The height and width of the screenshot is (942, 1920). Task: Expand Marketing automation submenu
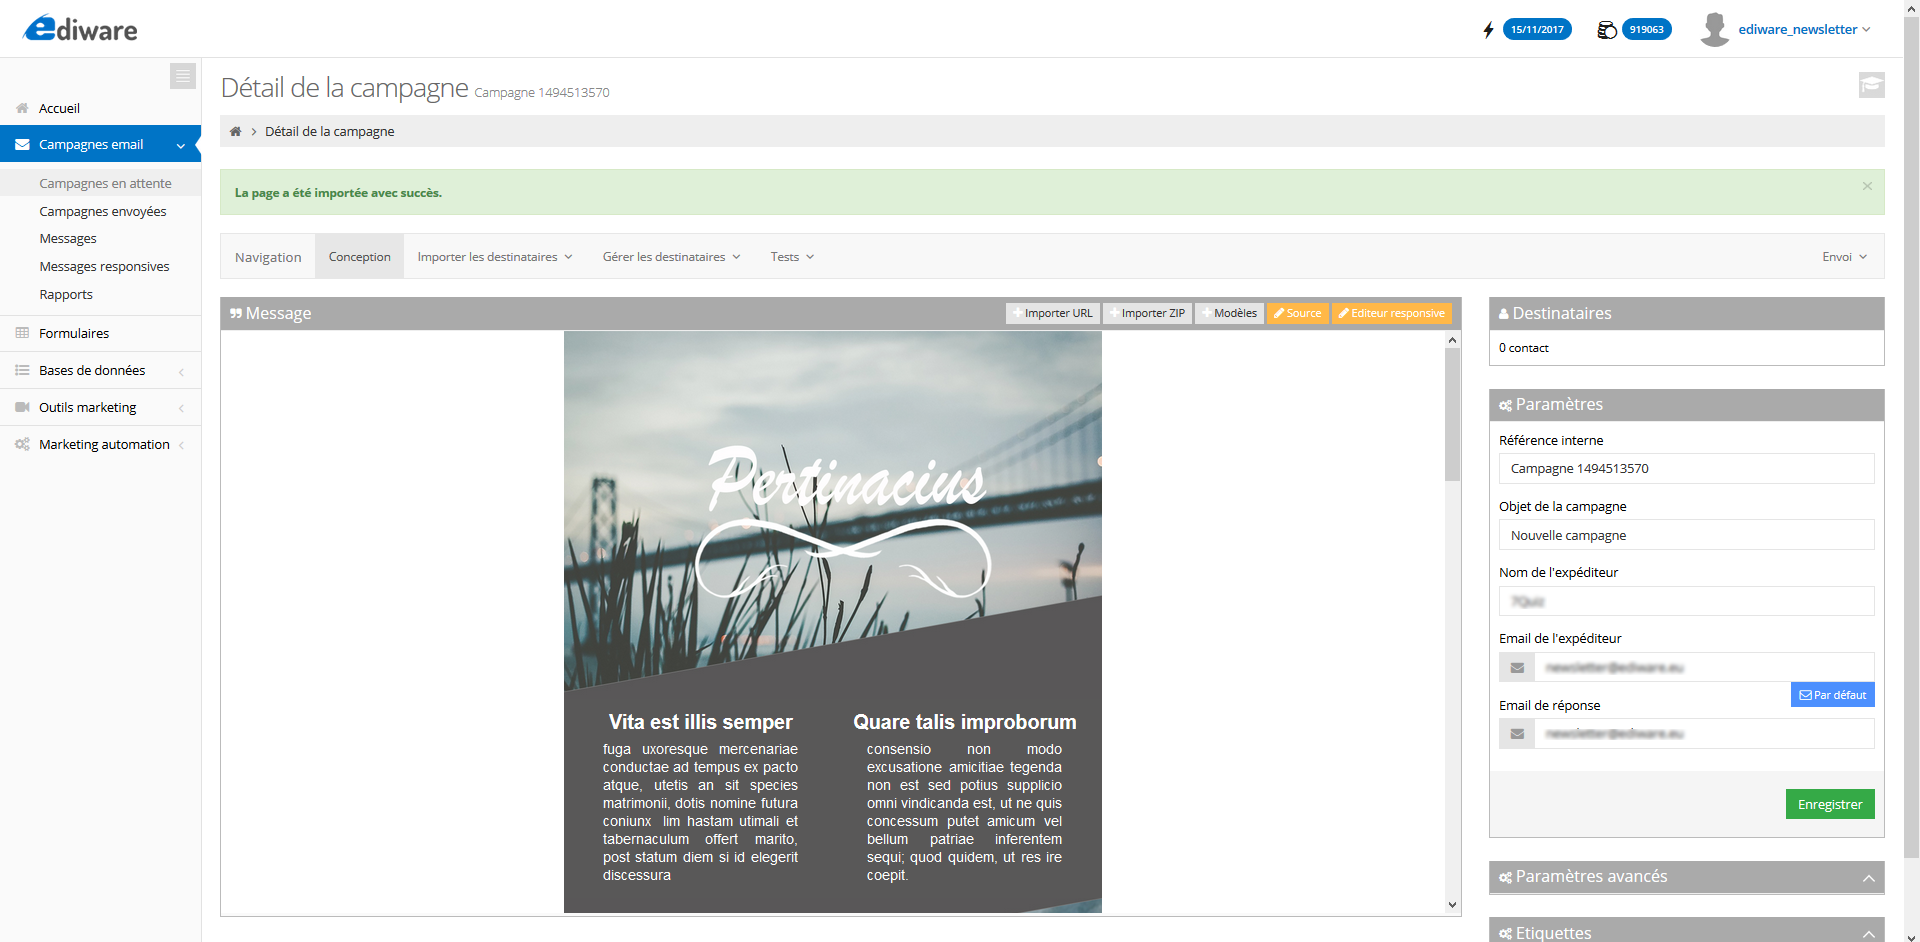[x=181, y=445]
